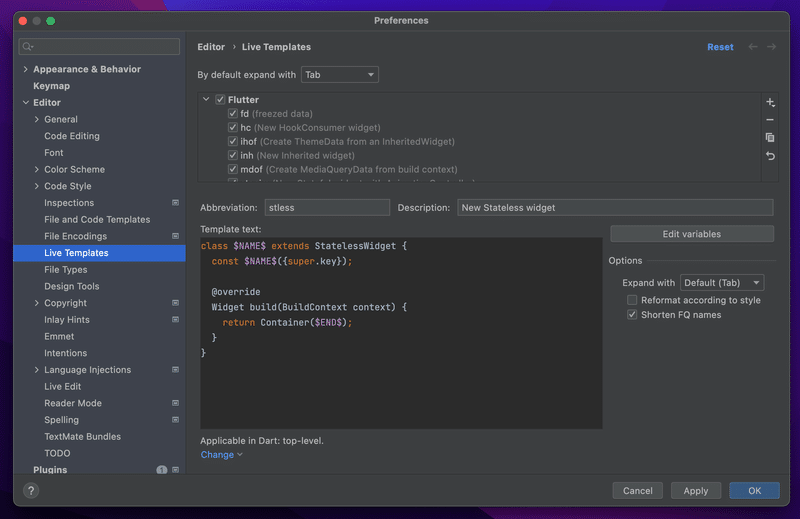Click the search magnifier icon
The image size is (800, 519).
[x=28, y=46]
